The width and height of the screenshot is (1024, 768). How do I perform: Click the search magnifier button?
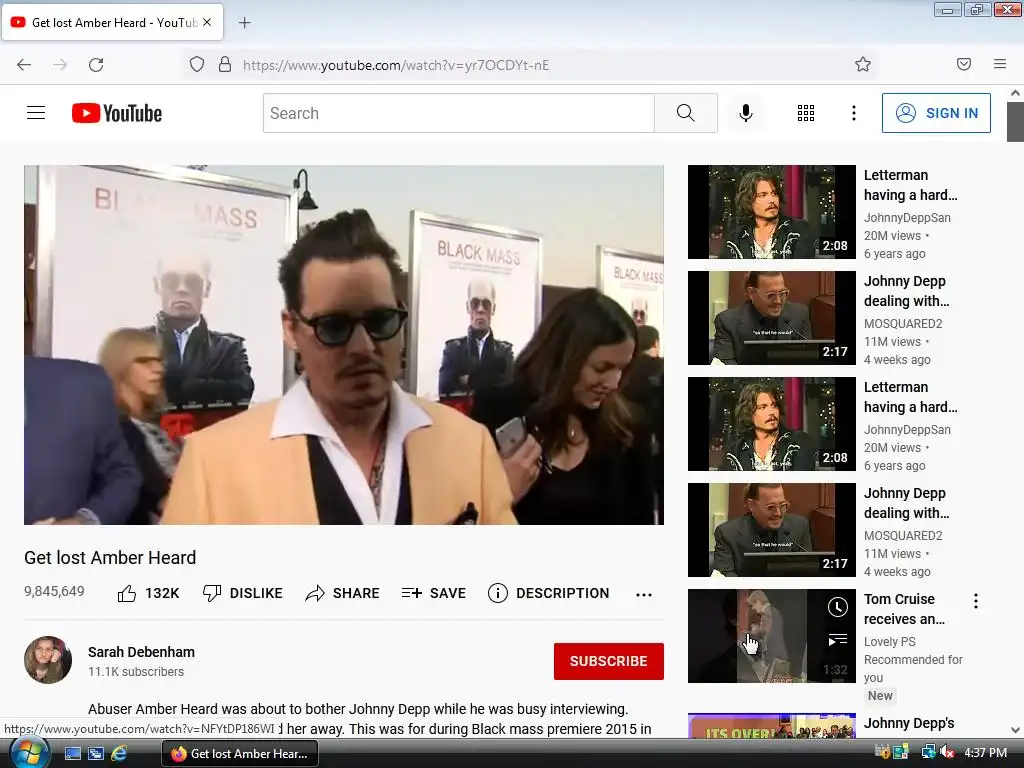pos(686,113)
